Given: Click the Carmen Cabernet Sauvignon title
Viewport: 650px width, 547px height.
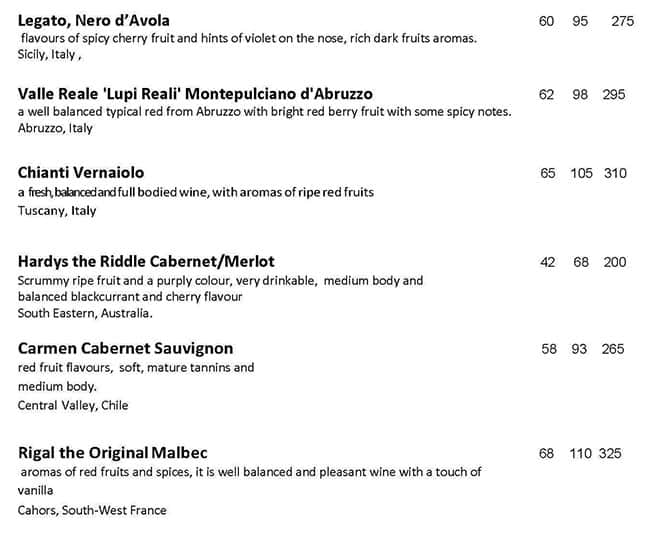Looking at the screenshot, I should [x=125, y=348].
